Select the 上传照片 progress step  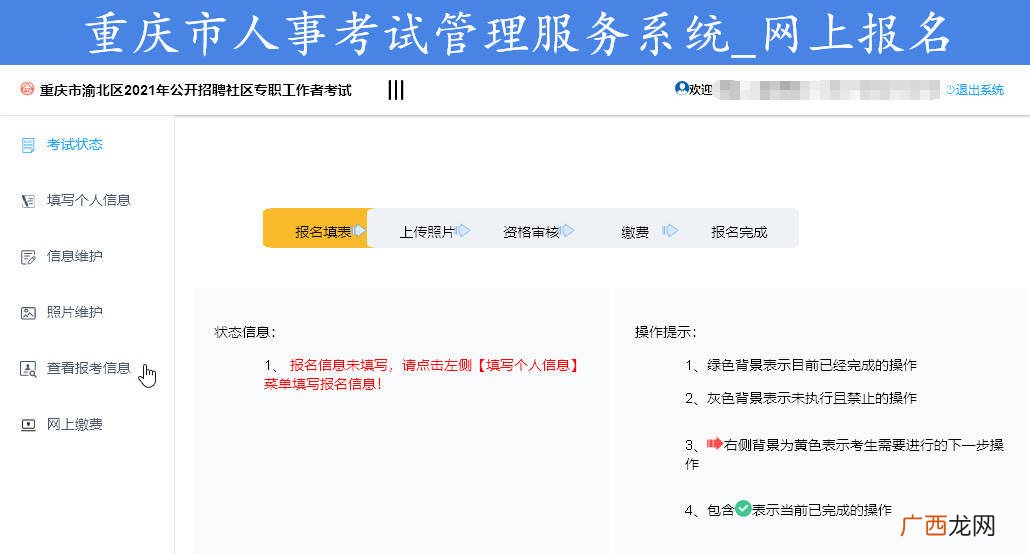(427, 232)
